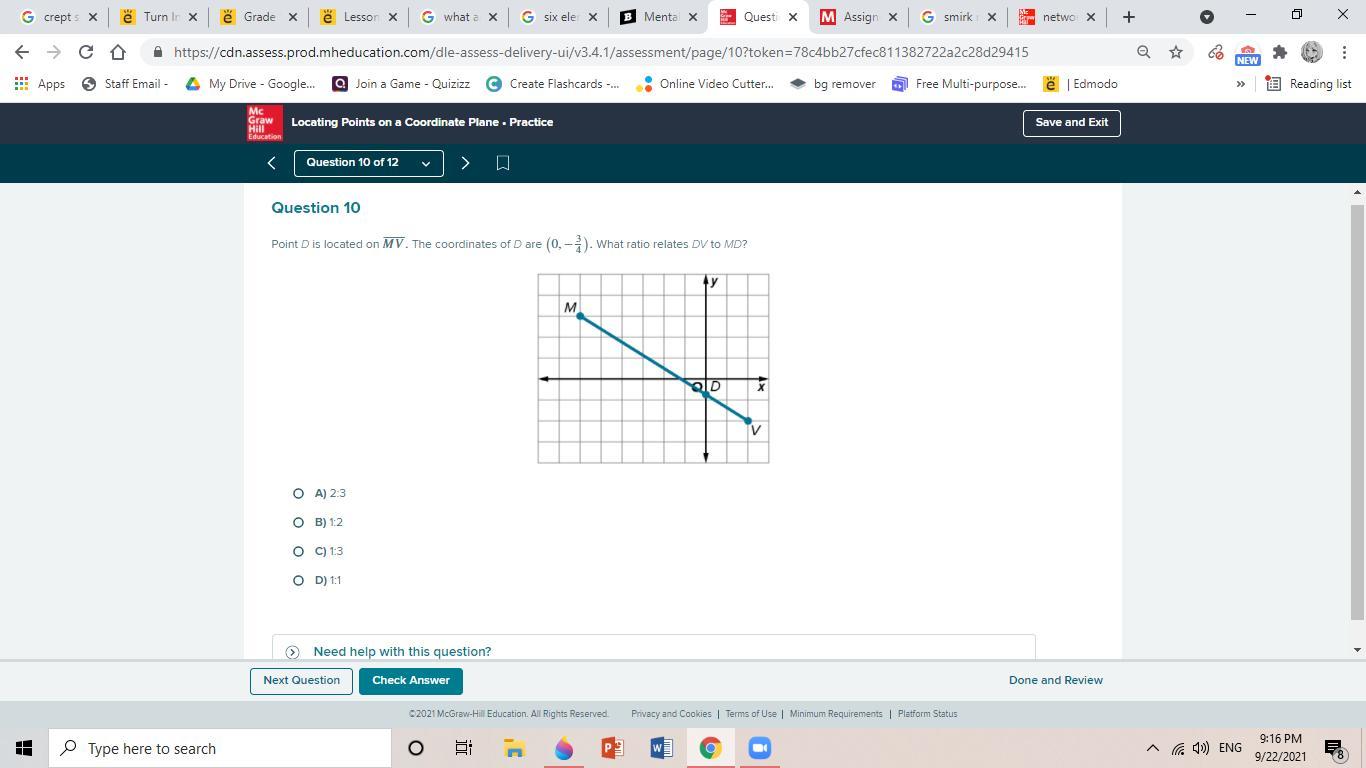Switch to the Lesson tab

(360, 17)
